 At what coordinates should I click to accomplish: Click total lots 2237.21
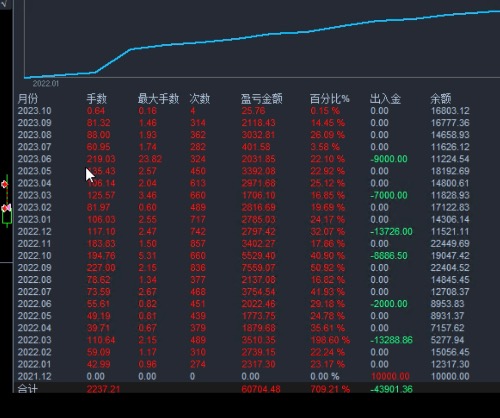tap(103, 389)
